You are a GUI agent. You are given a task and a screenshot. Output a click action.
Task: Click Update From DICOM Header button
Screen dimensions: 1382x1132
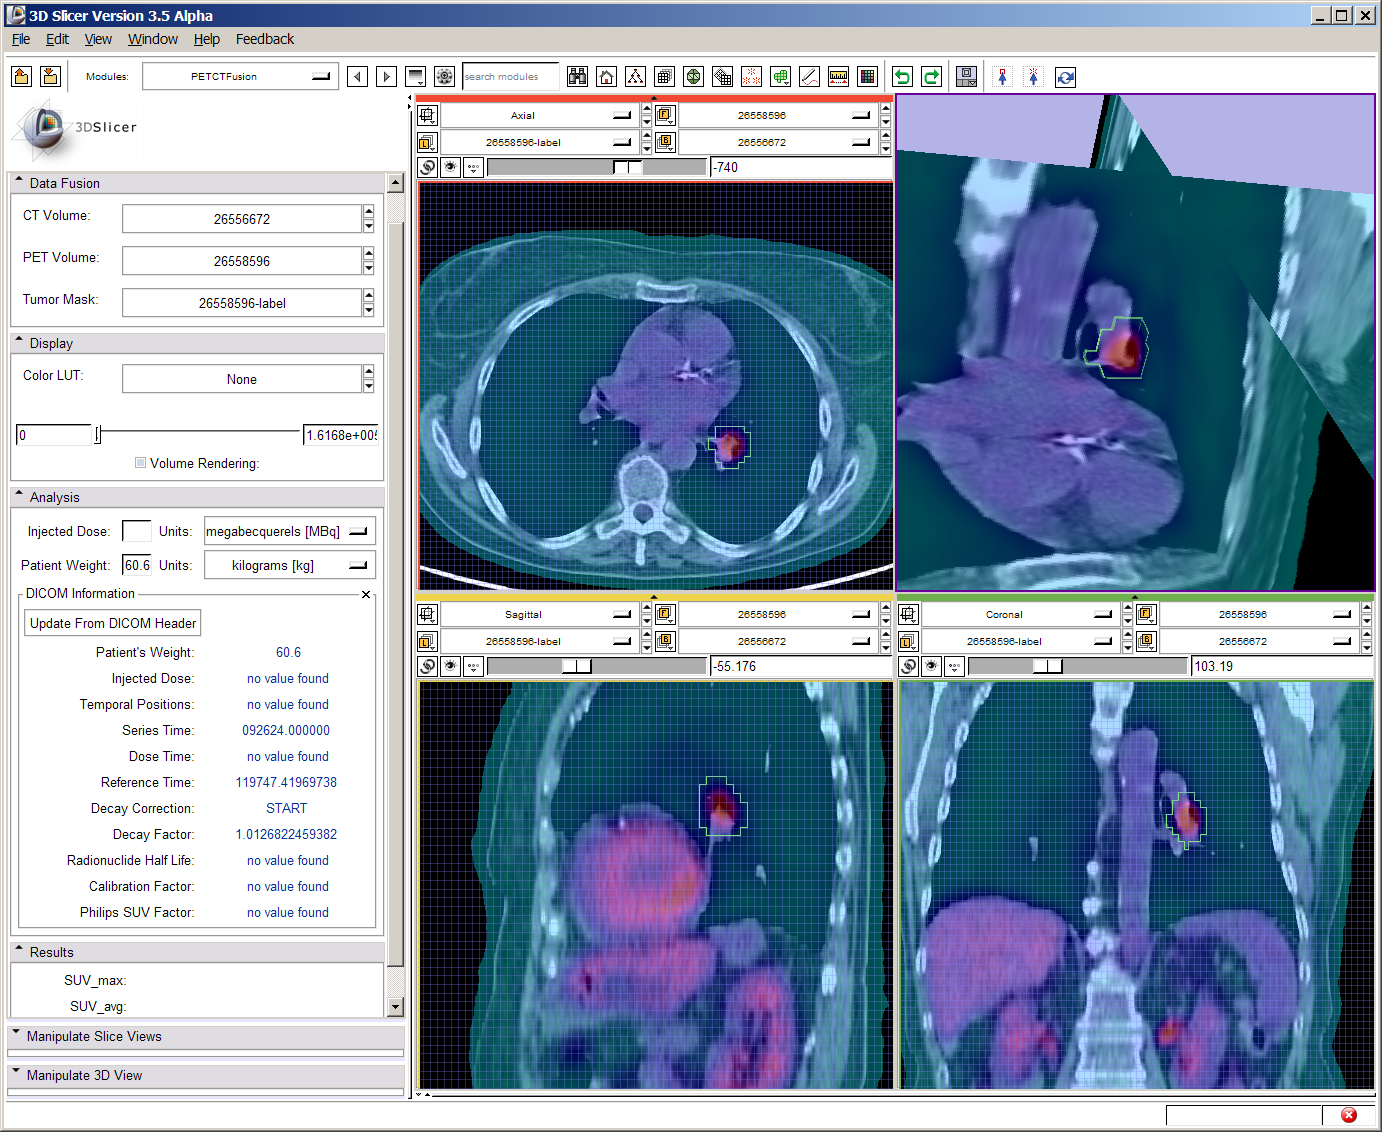coord(113,623)
